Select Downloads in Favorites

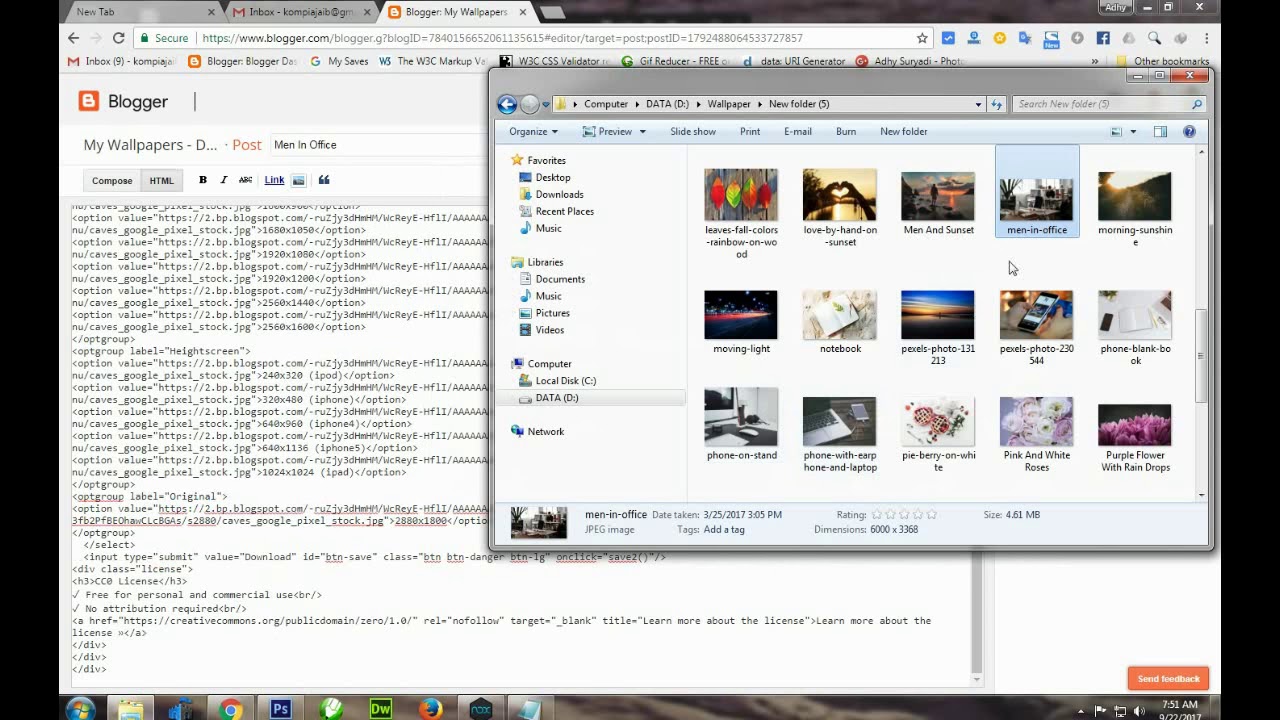[559, 195]
